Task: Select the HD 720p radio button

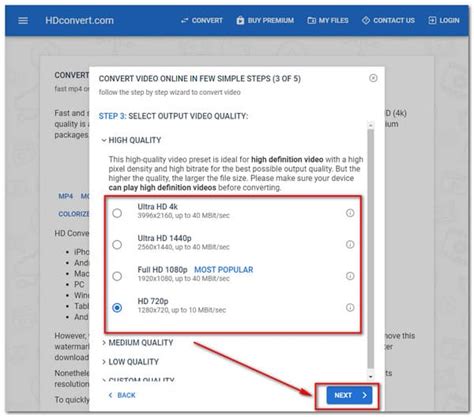Action: pyautogui.click(x=117, y=308)
